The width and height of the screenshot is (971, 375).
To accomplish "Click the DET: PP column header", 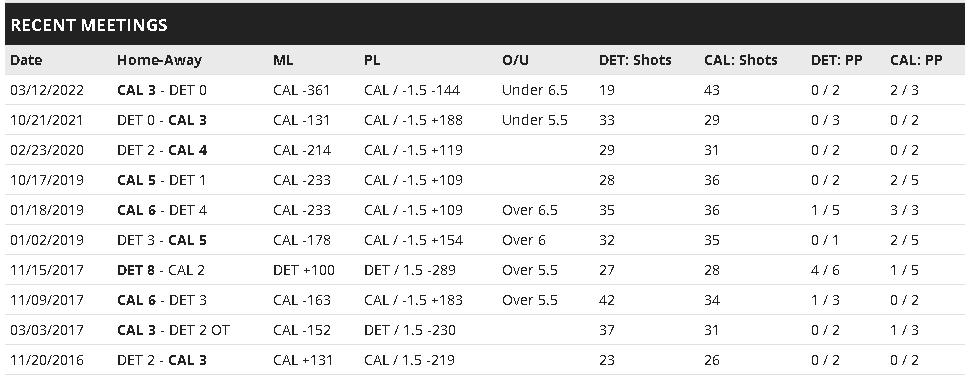I will 837,60.
